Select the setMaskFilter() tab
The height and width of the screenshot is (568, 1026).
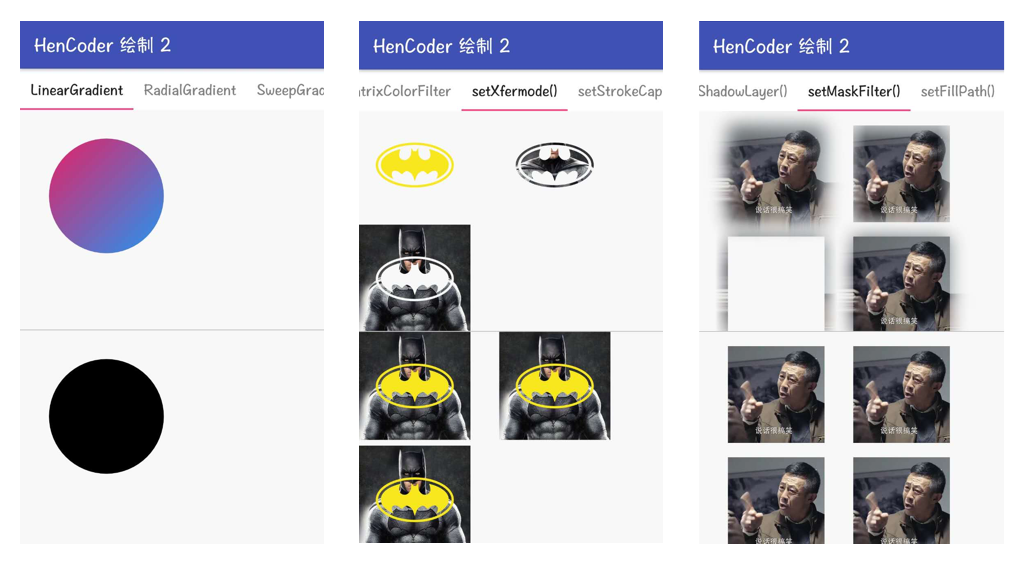pos(854,92)
